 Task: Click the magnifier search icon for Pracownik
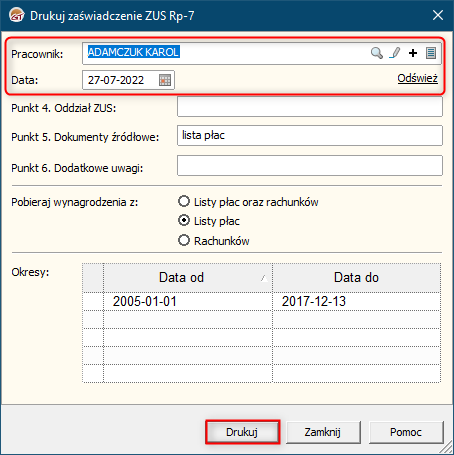377,53
